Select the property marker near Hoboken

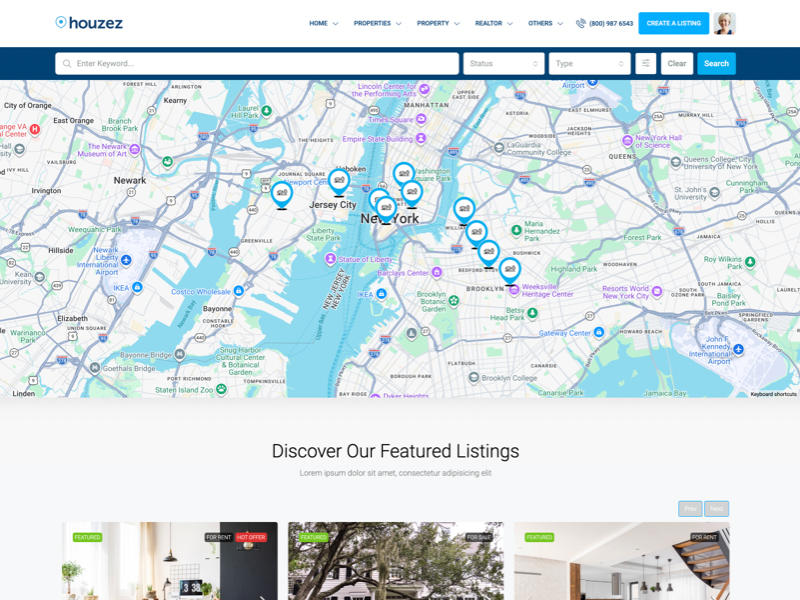point(339,182)
